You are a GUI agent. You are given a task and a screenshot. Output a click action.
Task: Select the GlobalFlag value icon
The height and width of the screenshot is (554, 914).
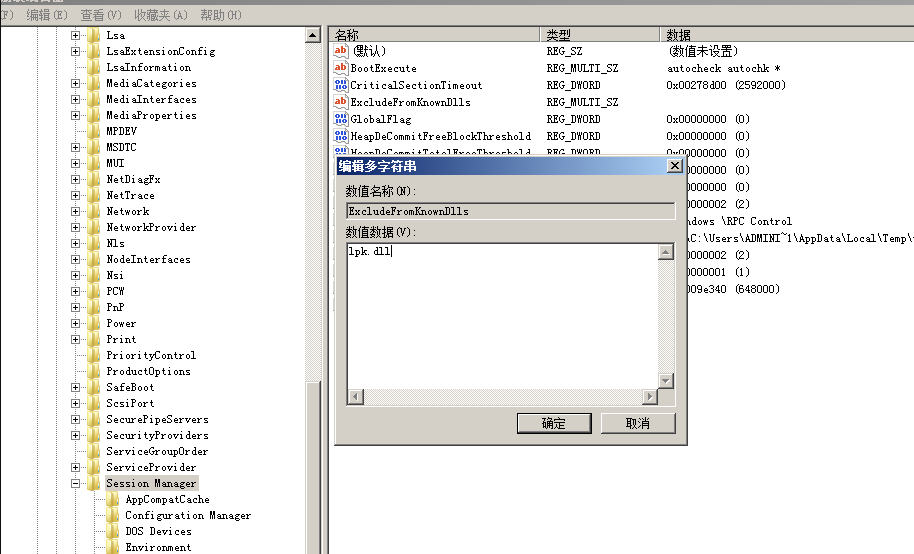pos(340,119)
